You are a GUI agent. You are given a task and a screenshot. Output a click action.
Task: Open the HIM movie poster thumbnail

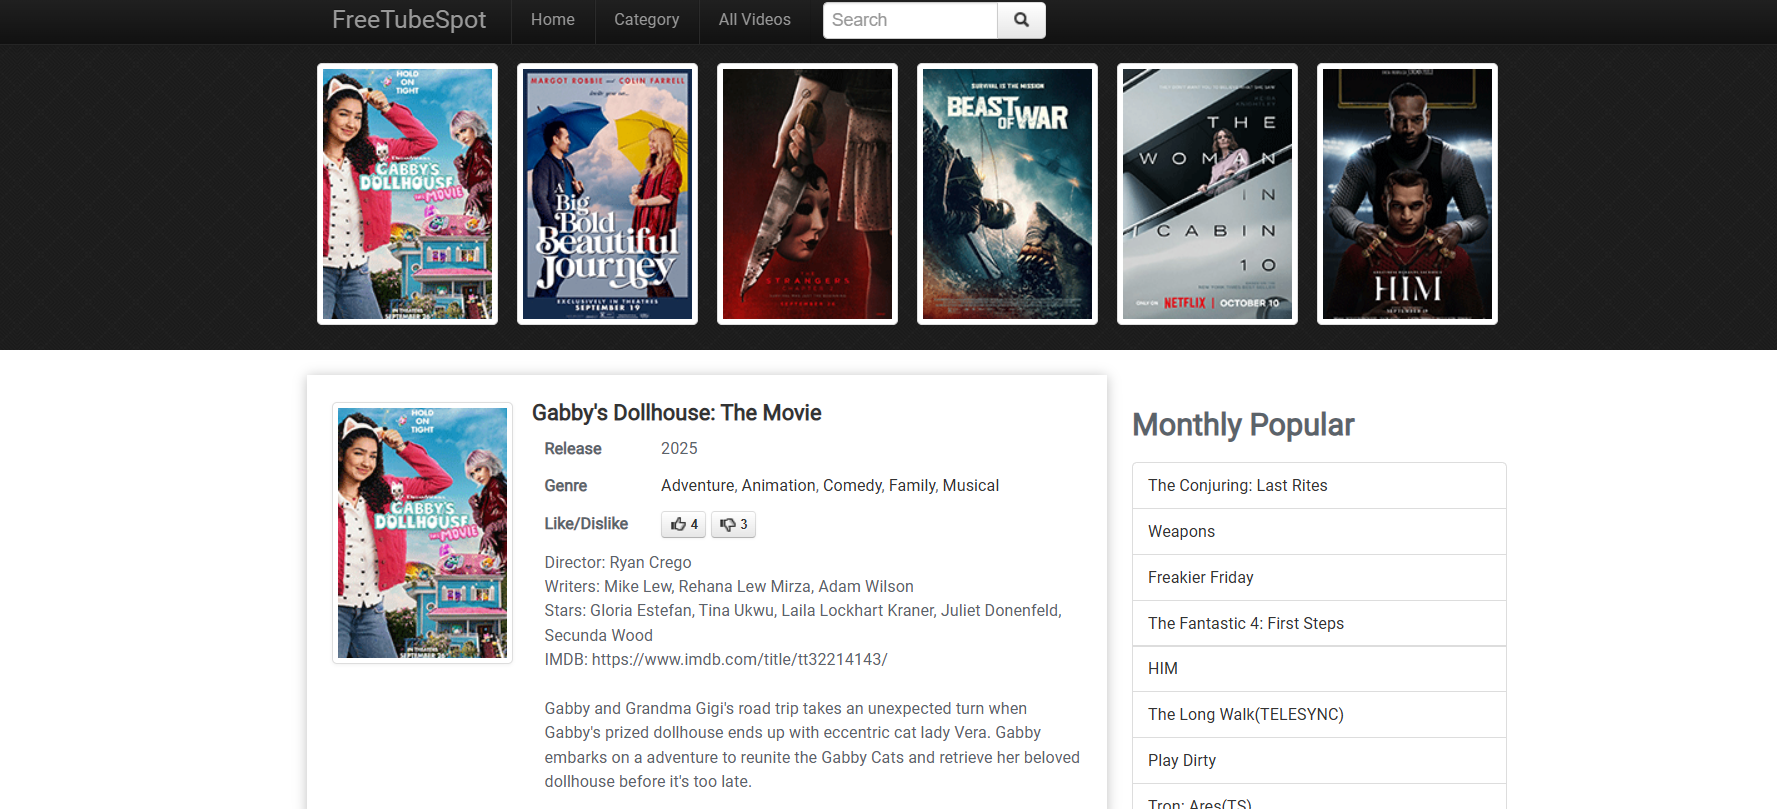[1407, 194]
